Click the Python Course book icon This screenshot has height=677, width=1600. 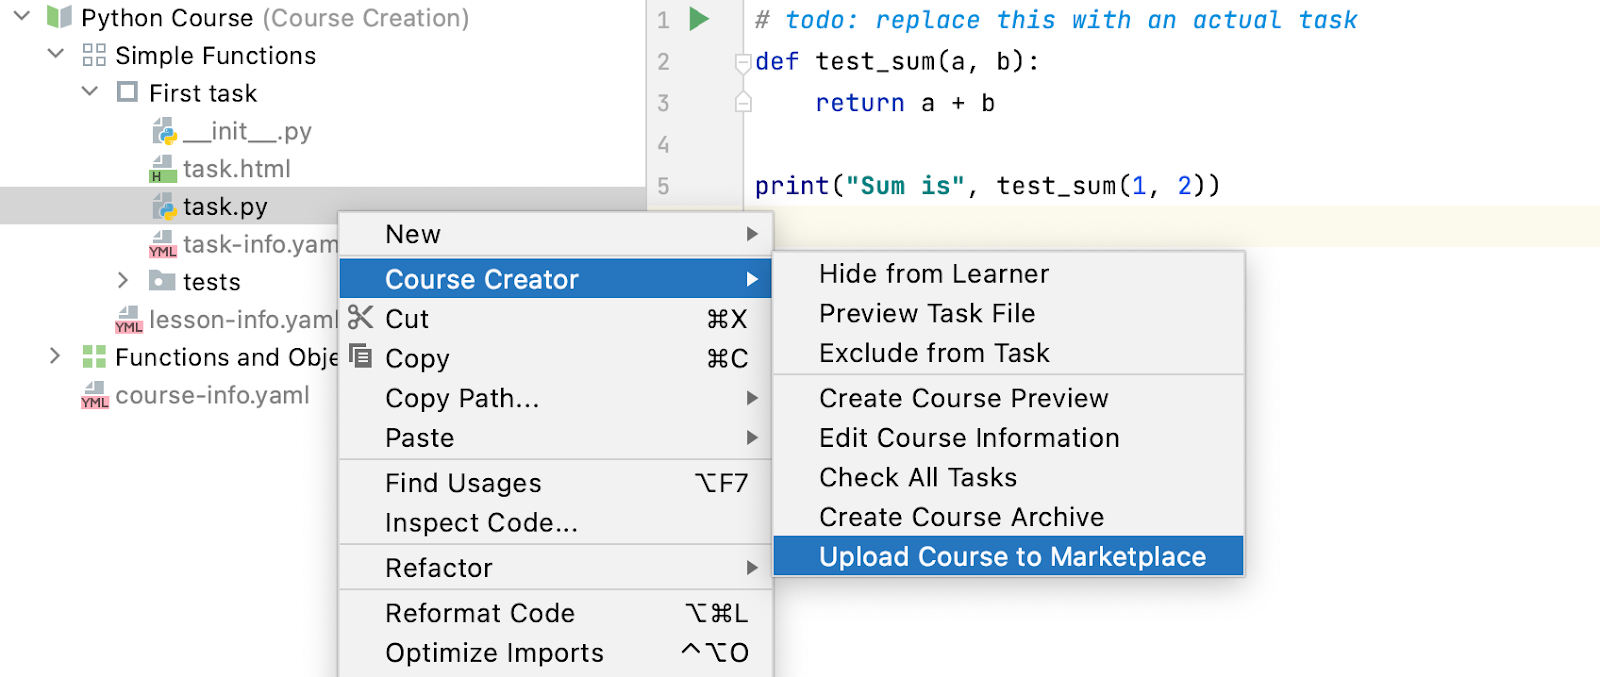click(x=59, y=18)
